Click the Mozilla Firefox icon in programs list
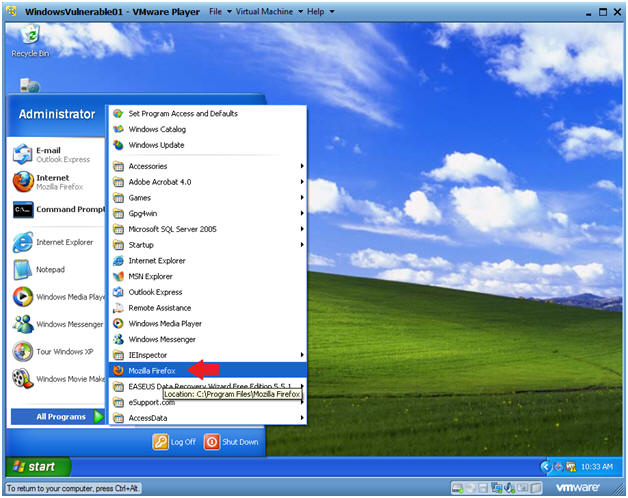Viewport: 628px width, 498px height. (118, 371)
